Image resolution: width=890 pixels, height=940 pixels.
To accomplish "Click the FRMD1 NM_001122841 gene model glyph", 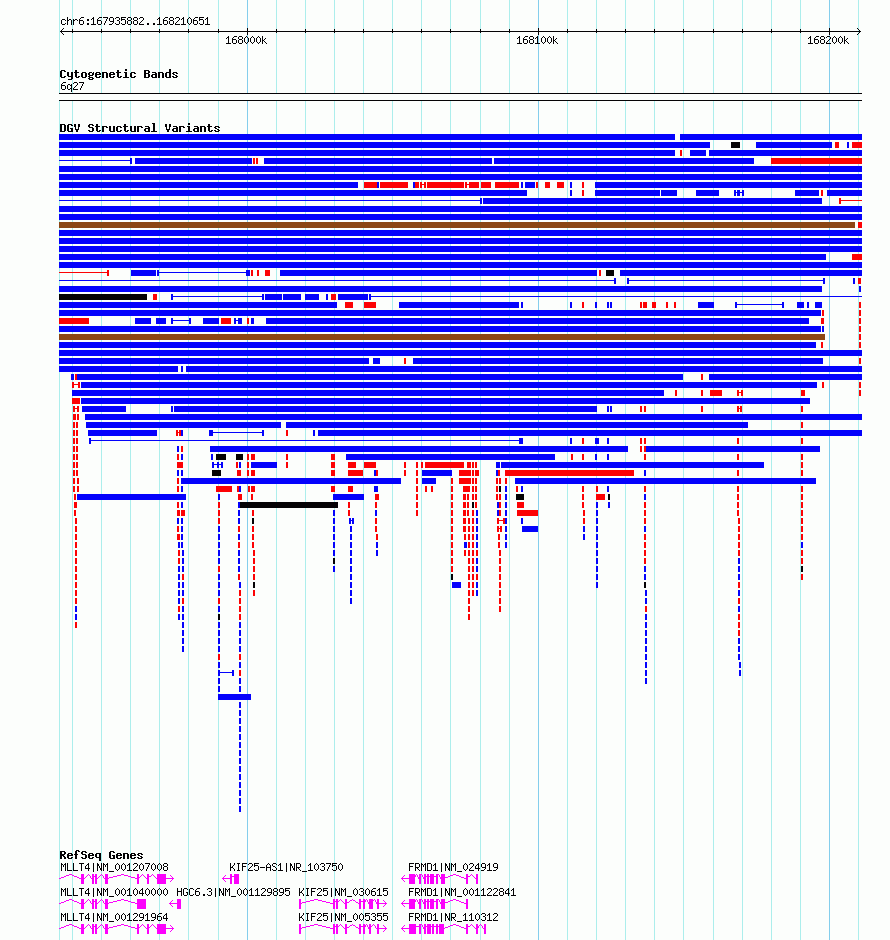I will tap(435, 904).
